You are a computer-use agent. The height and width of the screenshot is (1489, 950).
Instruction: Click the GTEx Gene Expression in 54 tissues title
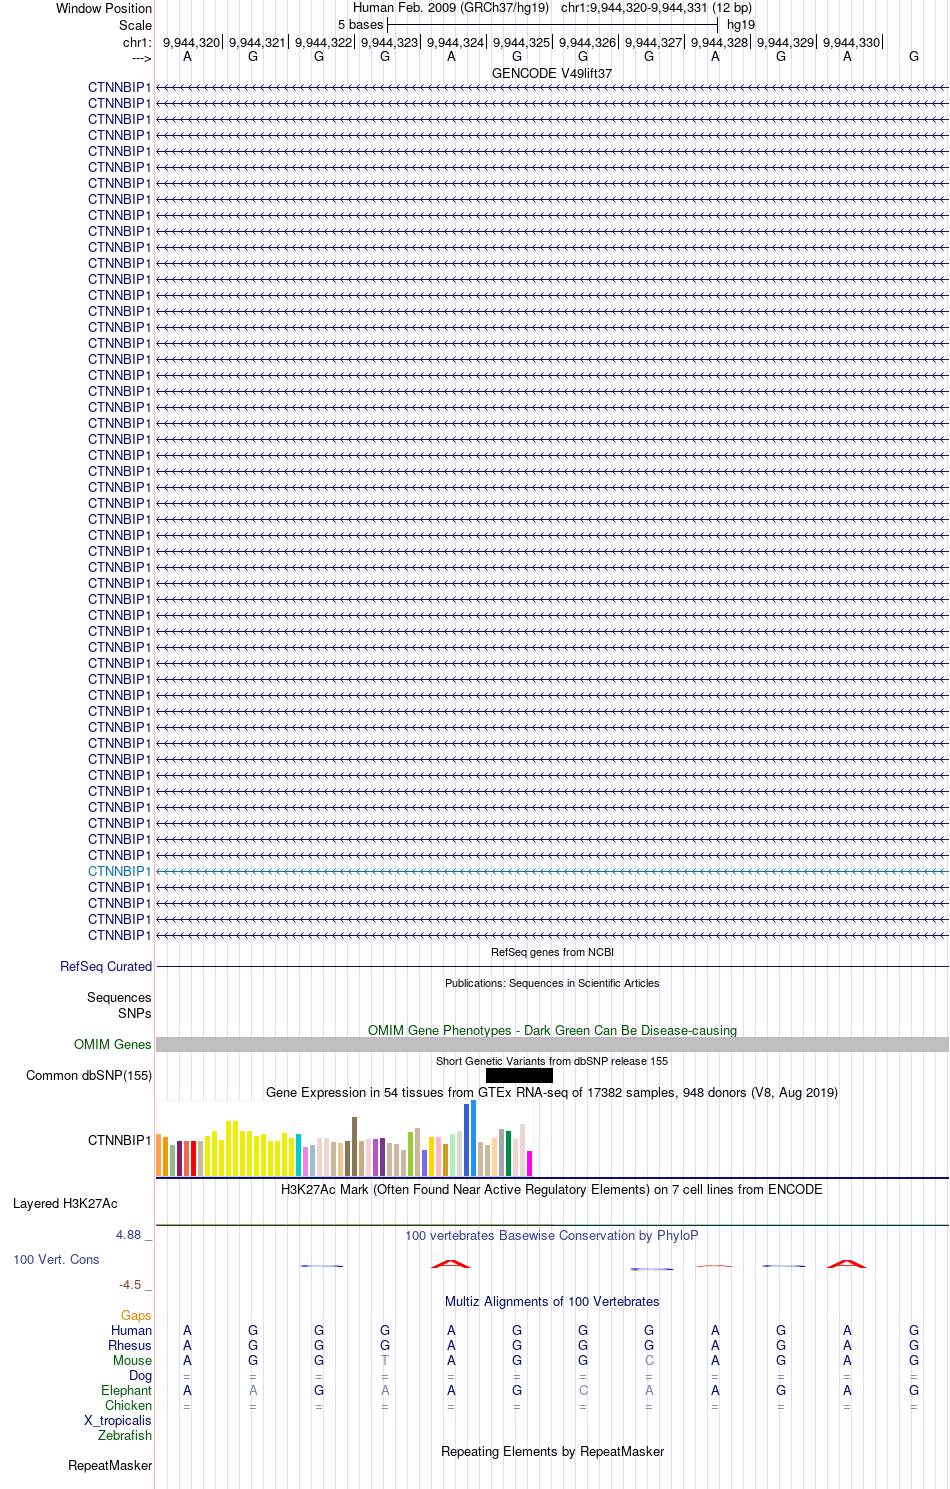(552, 1092)
